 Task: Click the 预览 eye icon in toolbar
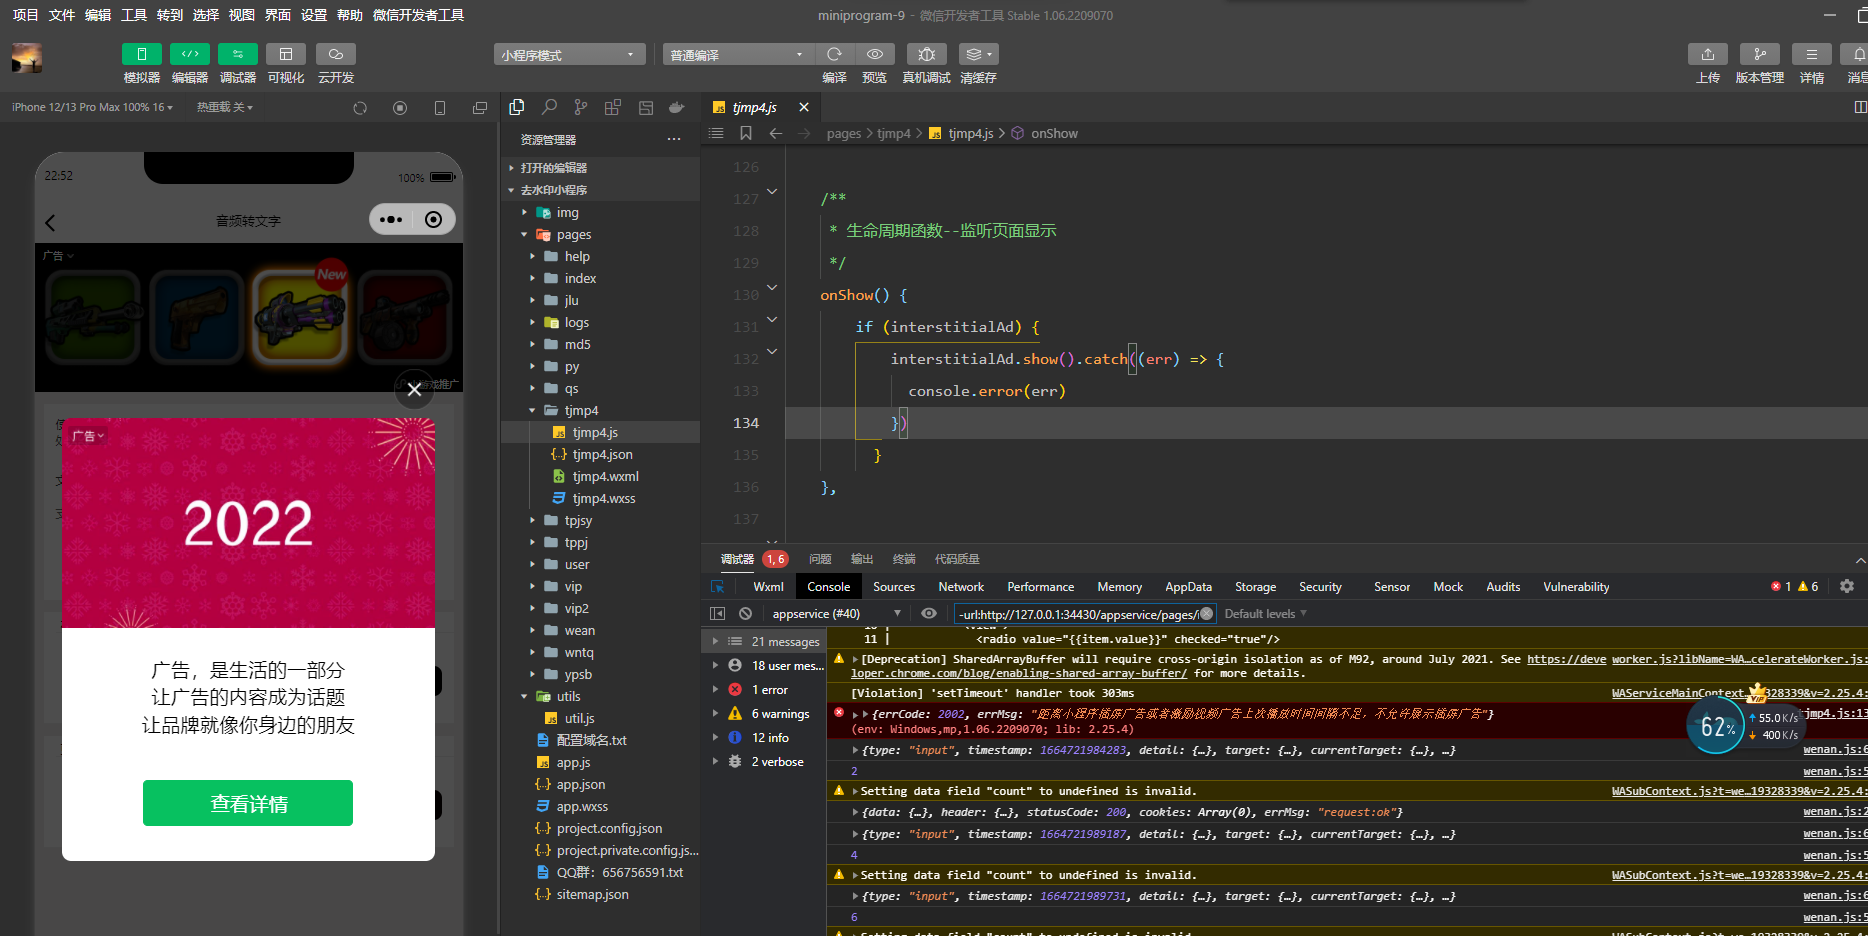click(x=874, y=54)
